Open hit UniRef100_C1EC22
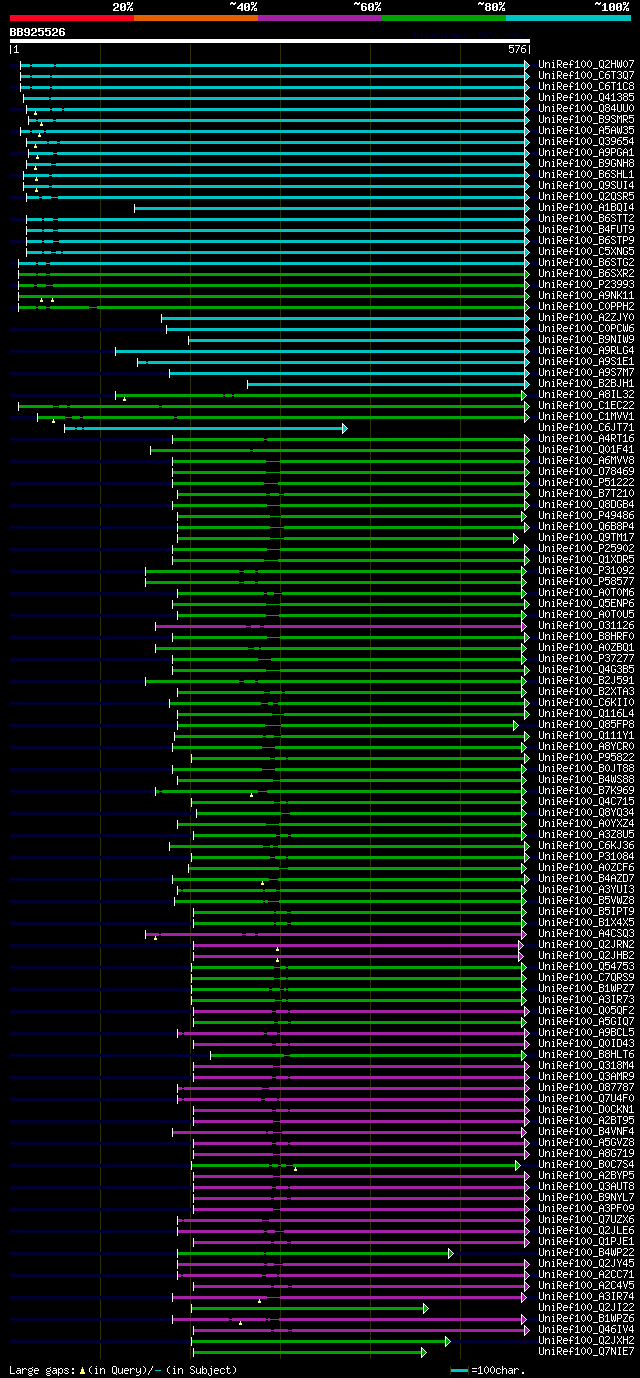640x1378 pixels. point(586,405)
